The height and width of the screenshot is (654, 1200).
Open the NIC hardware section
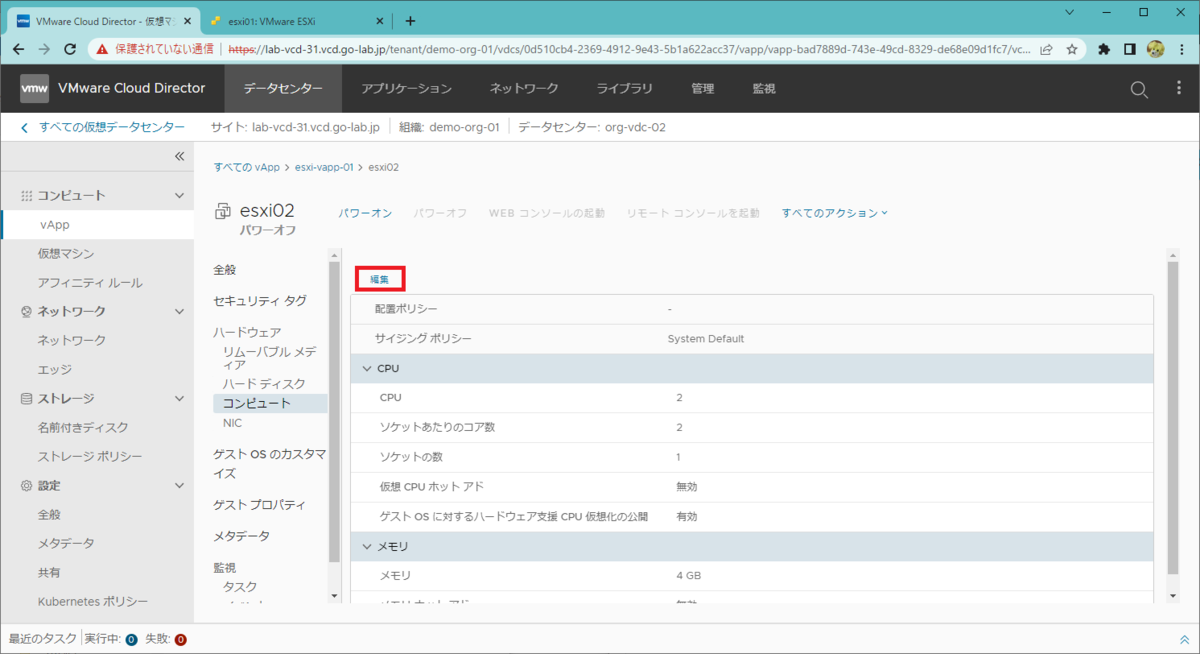(232, 423)
